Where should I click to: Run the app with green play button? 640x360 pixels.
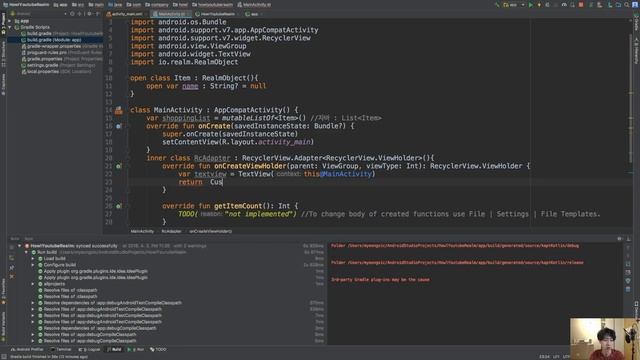point(531,5)
